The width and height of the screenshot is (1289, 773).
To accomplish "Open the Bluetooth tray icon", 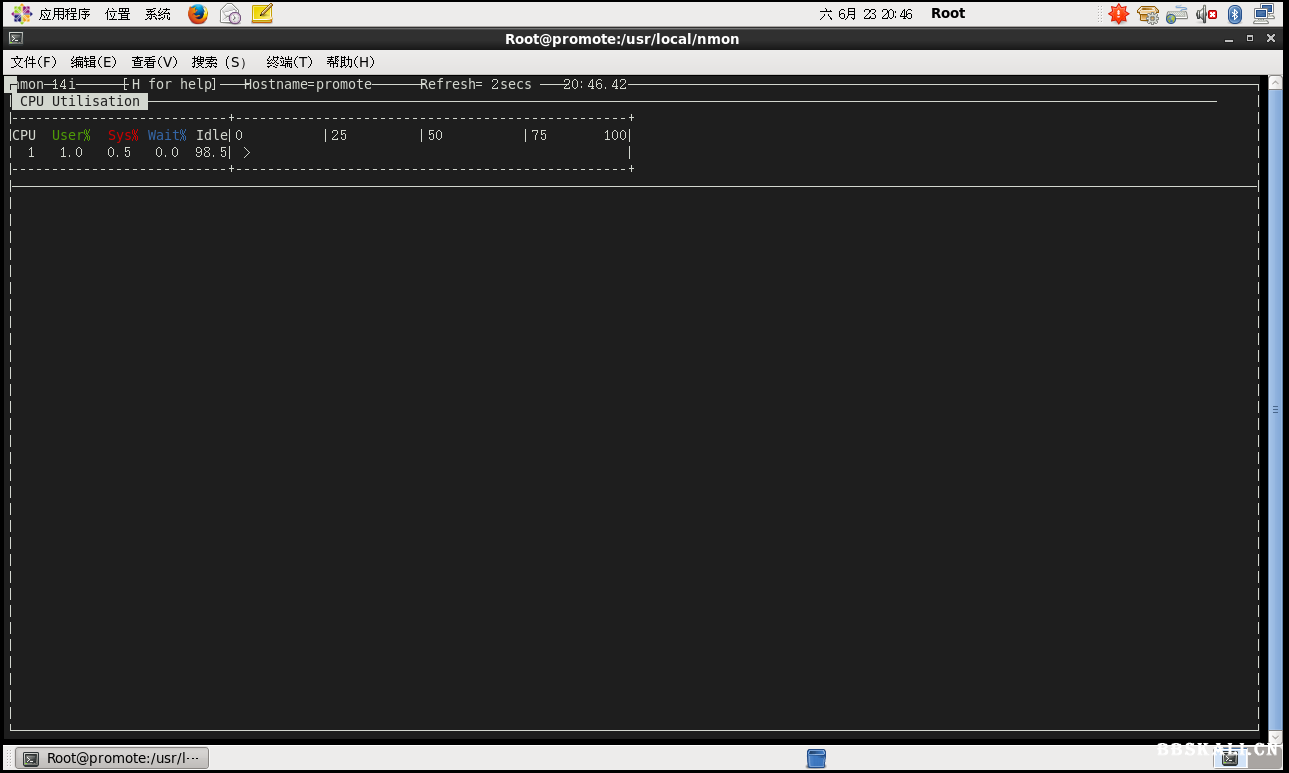I will [1234, 13].
